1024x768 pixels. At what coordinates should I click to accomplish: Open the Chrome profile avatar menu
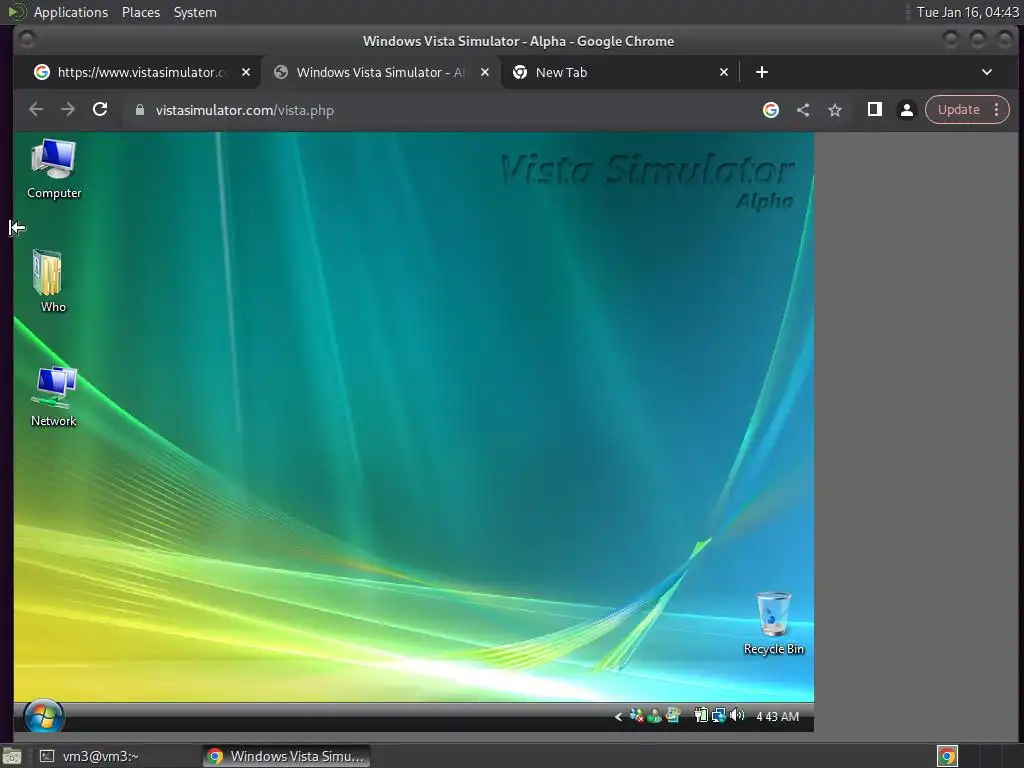point(906,110)
